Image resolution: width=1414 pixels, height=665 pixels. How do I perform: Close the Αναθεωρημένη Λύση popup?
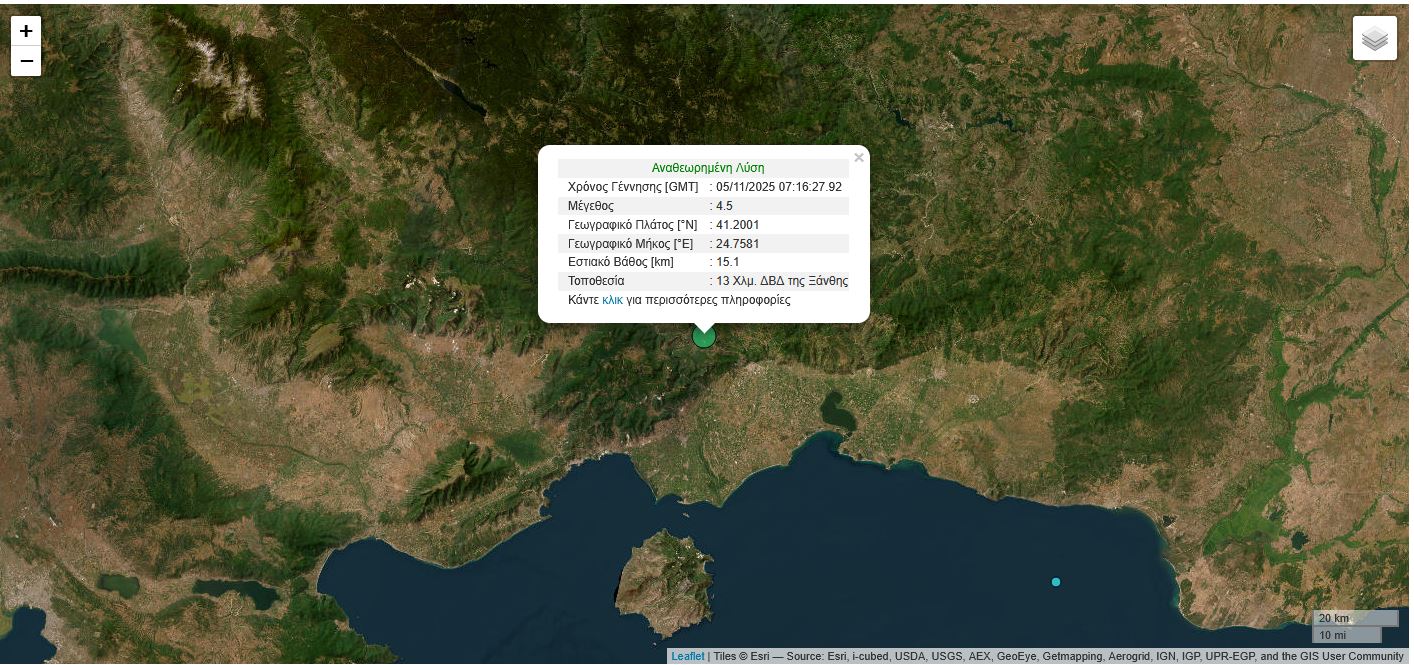(x=859, y=157)
